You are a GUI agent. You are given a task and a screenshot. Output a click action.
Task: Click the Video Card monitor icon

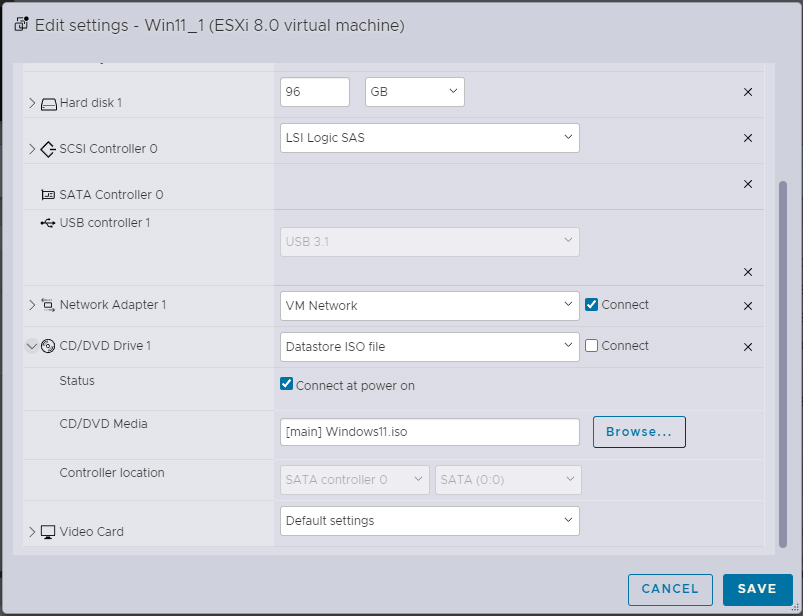pos(47,532)
